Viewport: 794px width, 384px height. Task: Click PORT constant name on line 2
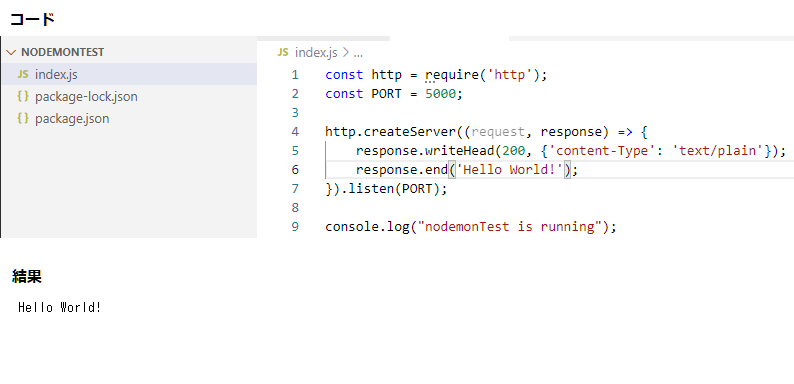[387, 94]
